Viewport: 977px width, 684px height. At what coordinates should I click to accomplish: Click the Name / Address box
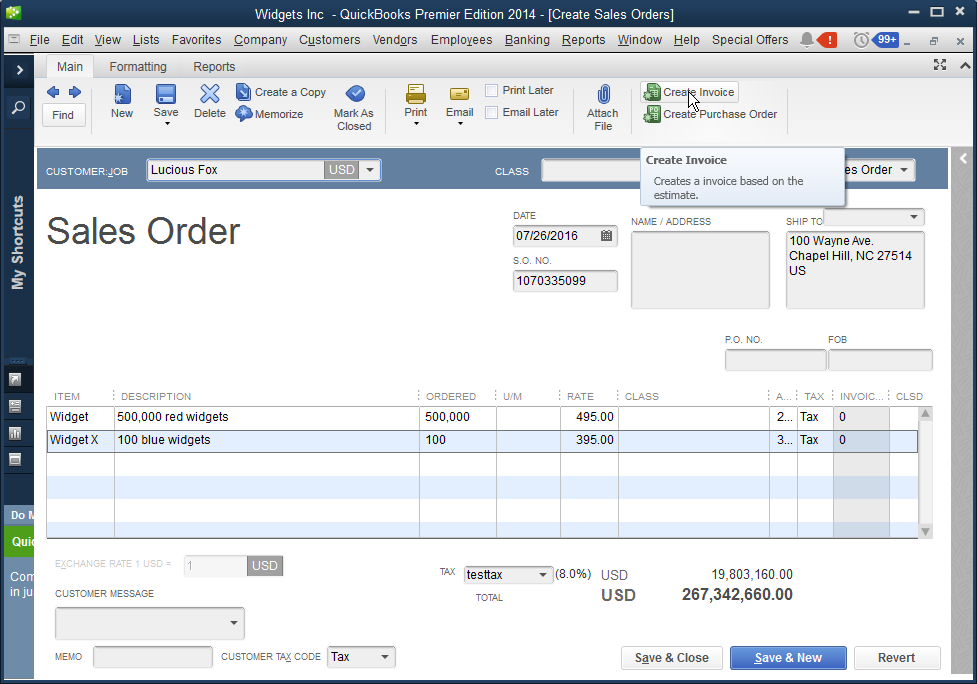pyautogui.click(x=700, y=270)
